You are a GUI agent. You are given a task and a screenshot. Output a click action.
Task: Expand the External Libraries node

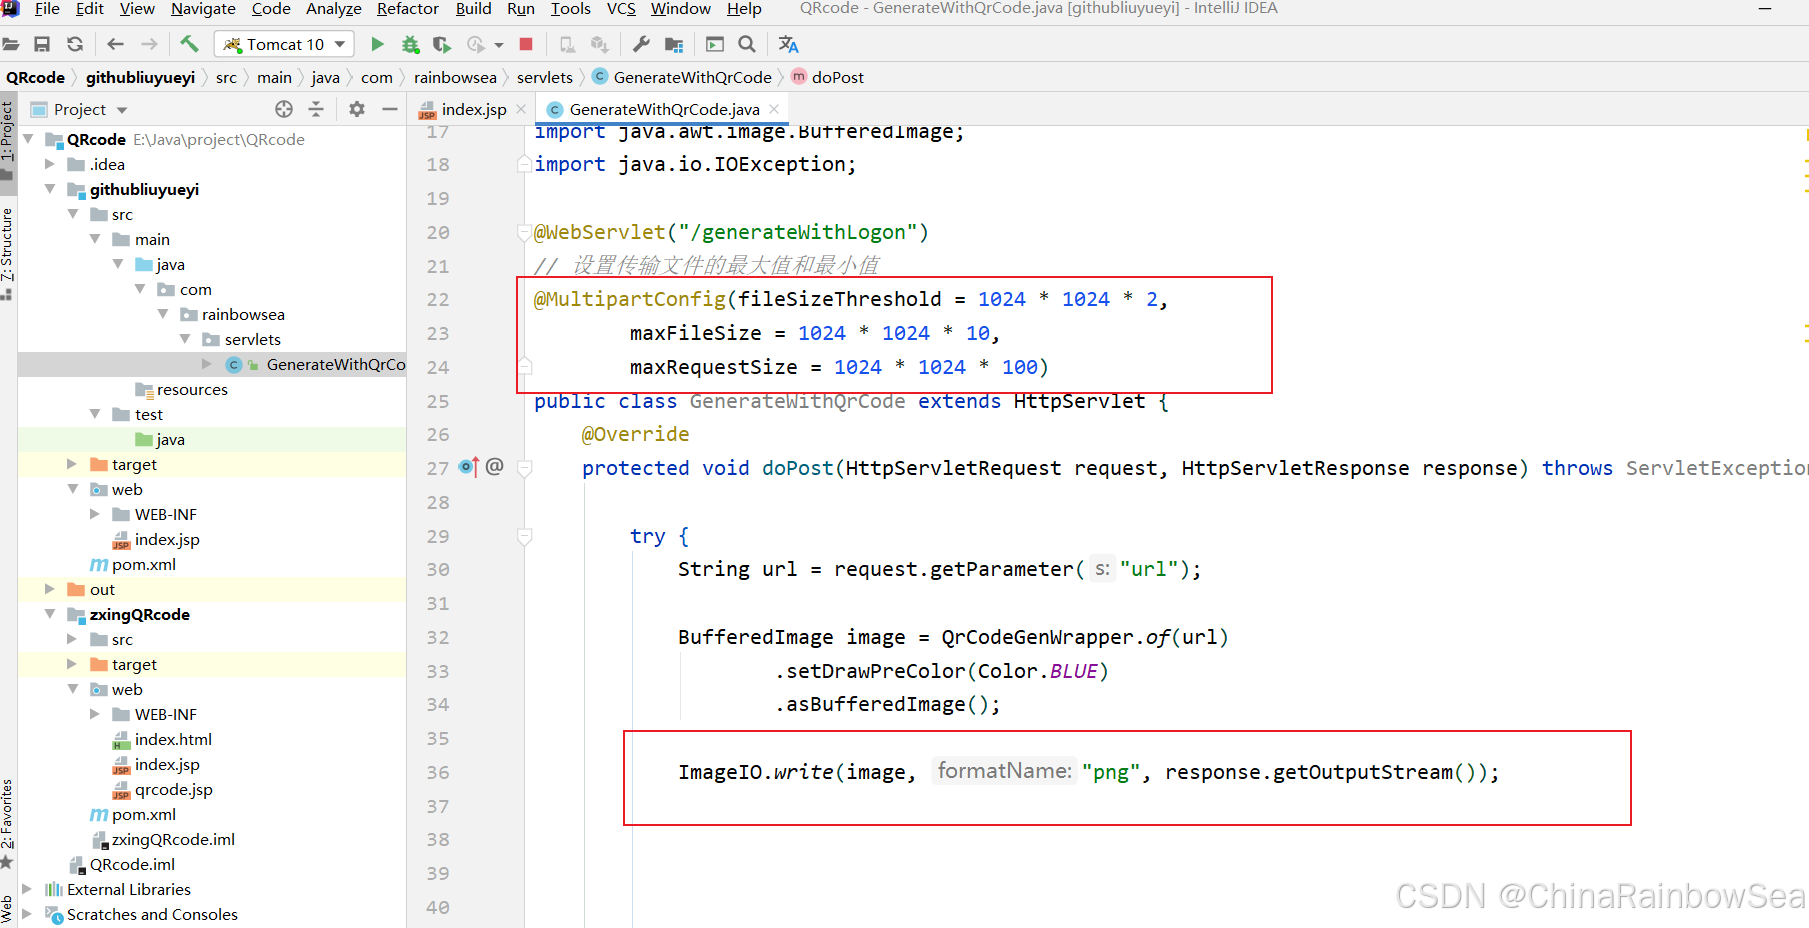[27, 889]
